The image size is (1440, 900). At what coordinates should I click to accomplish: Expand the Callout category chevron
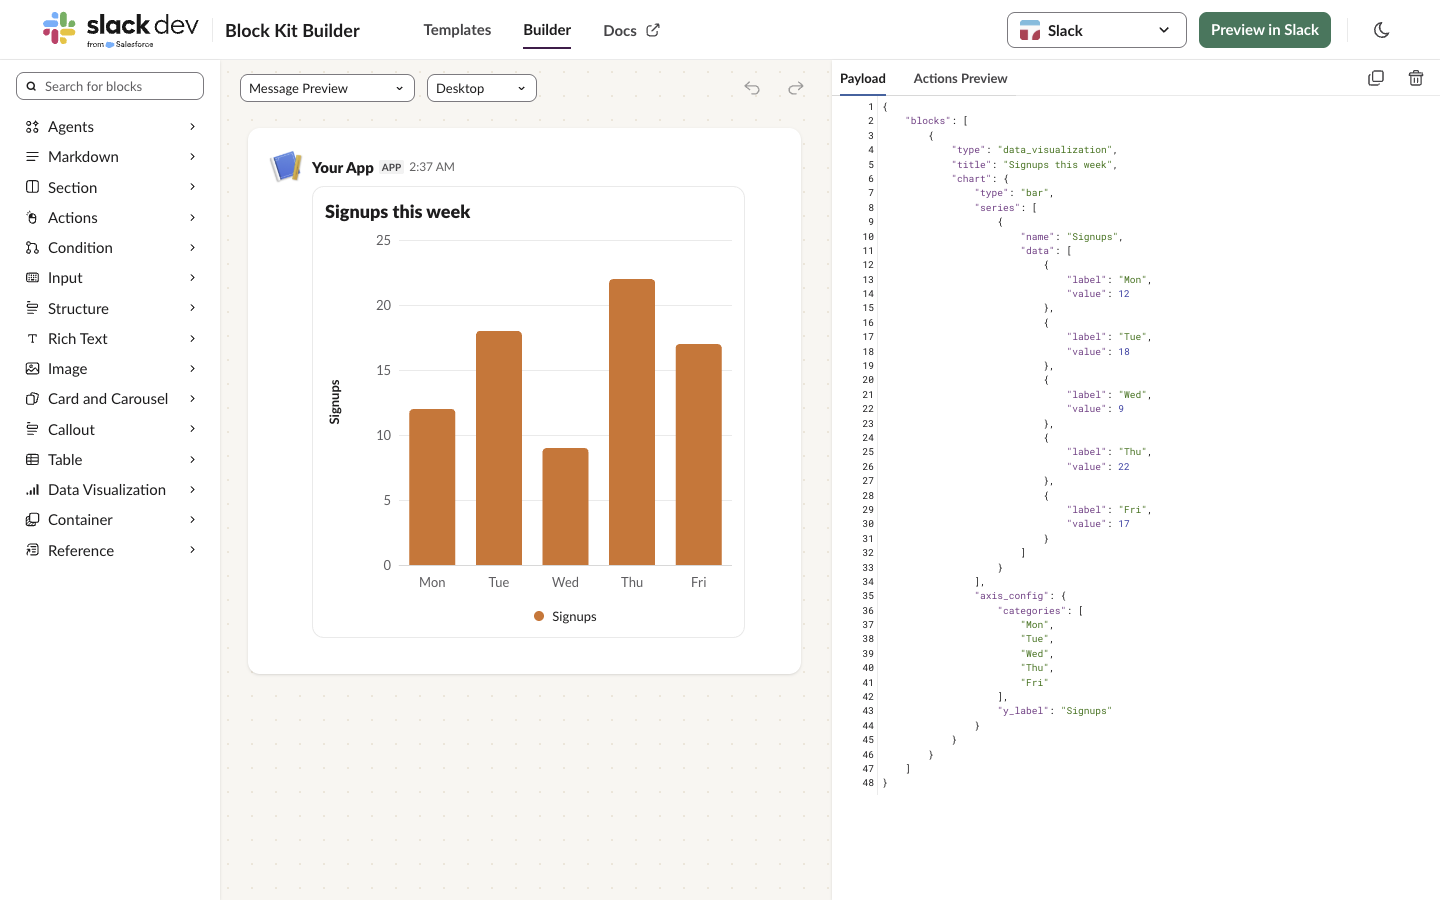pos(193,429)
